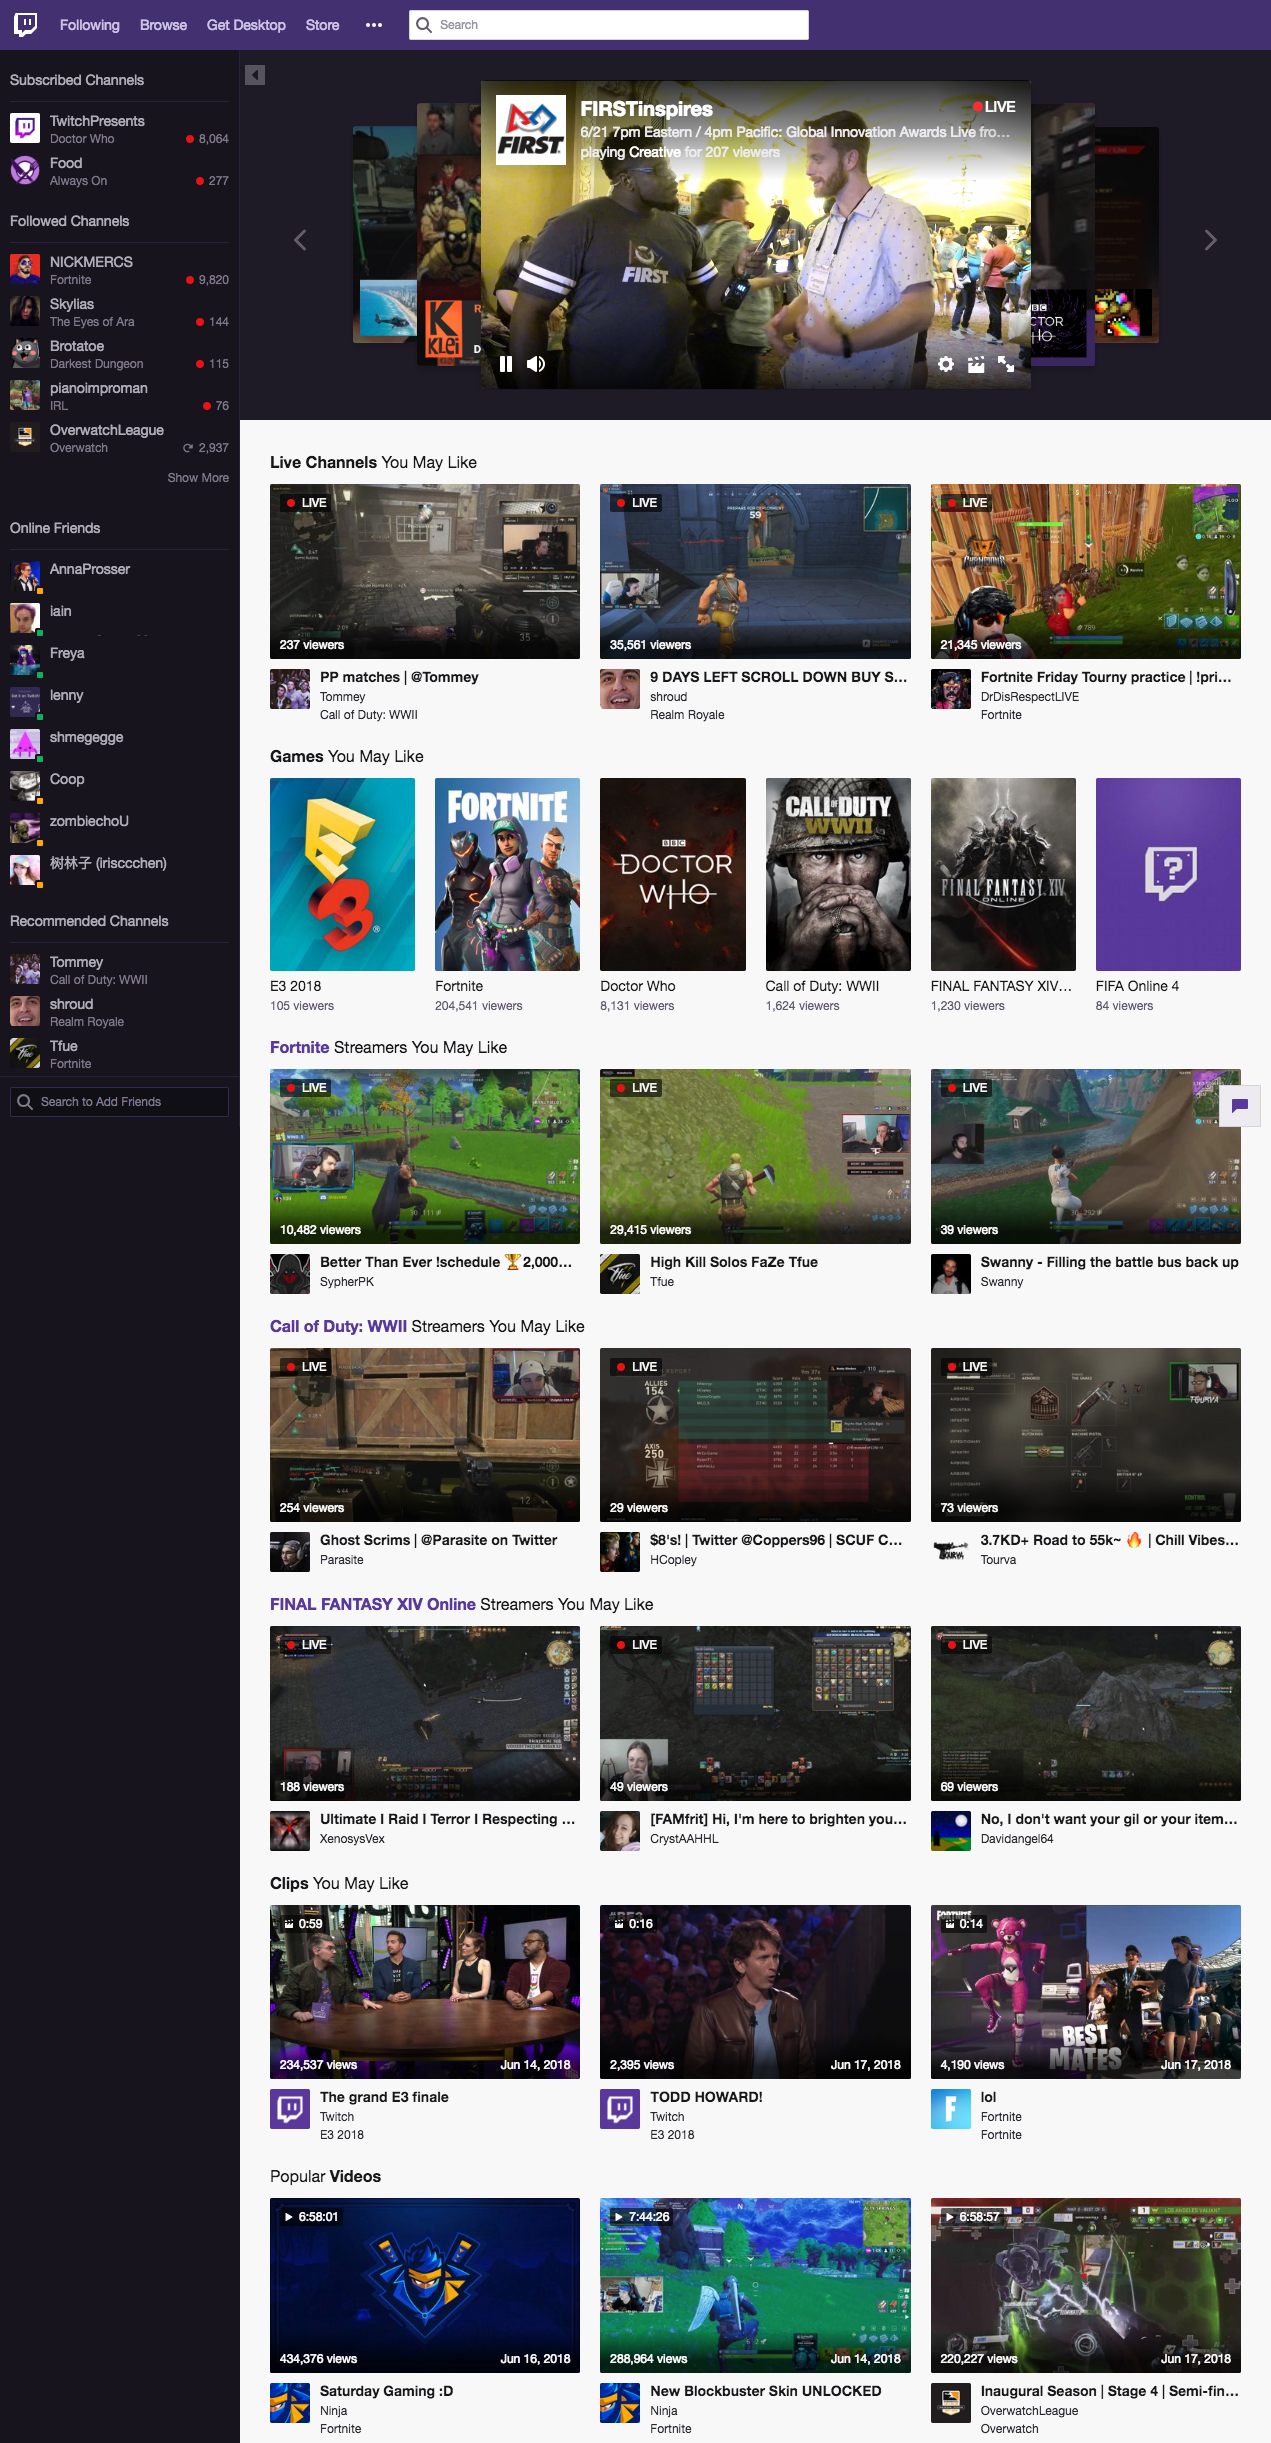The width and height of the screenshot is (1271, 2443).
Task: Open the Browse nav item
Action: (x=163, y=25)
